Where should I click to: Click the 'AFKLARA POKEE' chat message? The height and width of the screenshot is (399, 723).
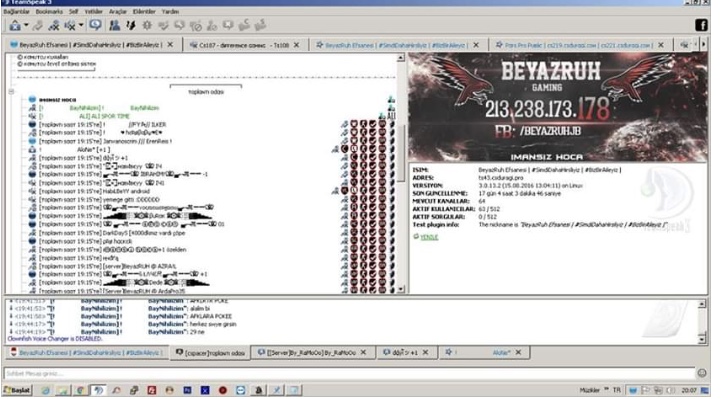click(x=210, y=316)
